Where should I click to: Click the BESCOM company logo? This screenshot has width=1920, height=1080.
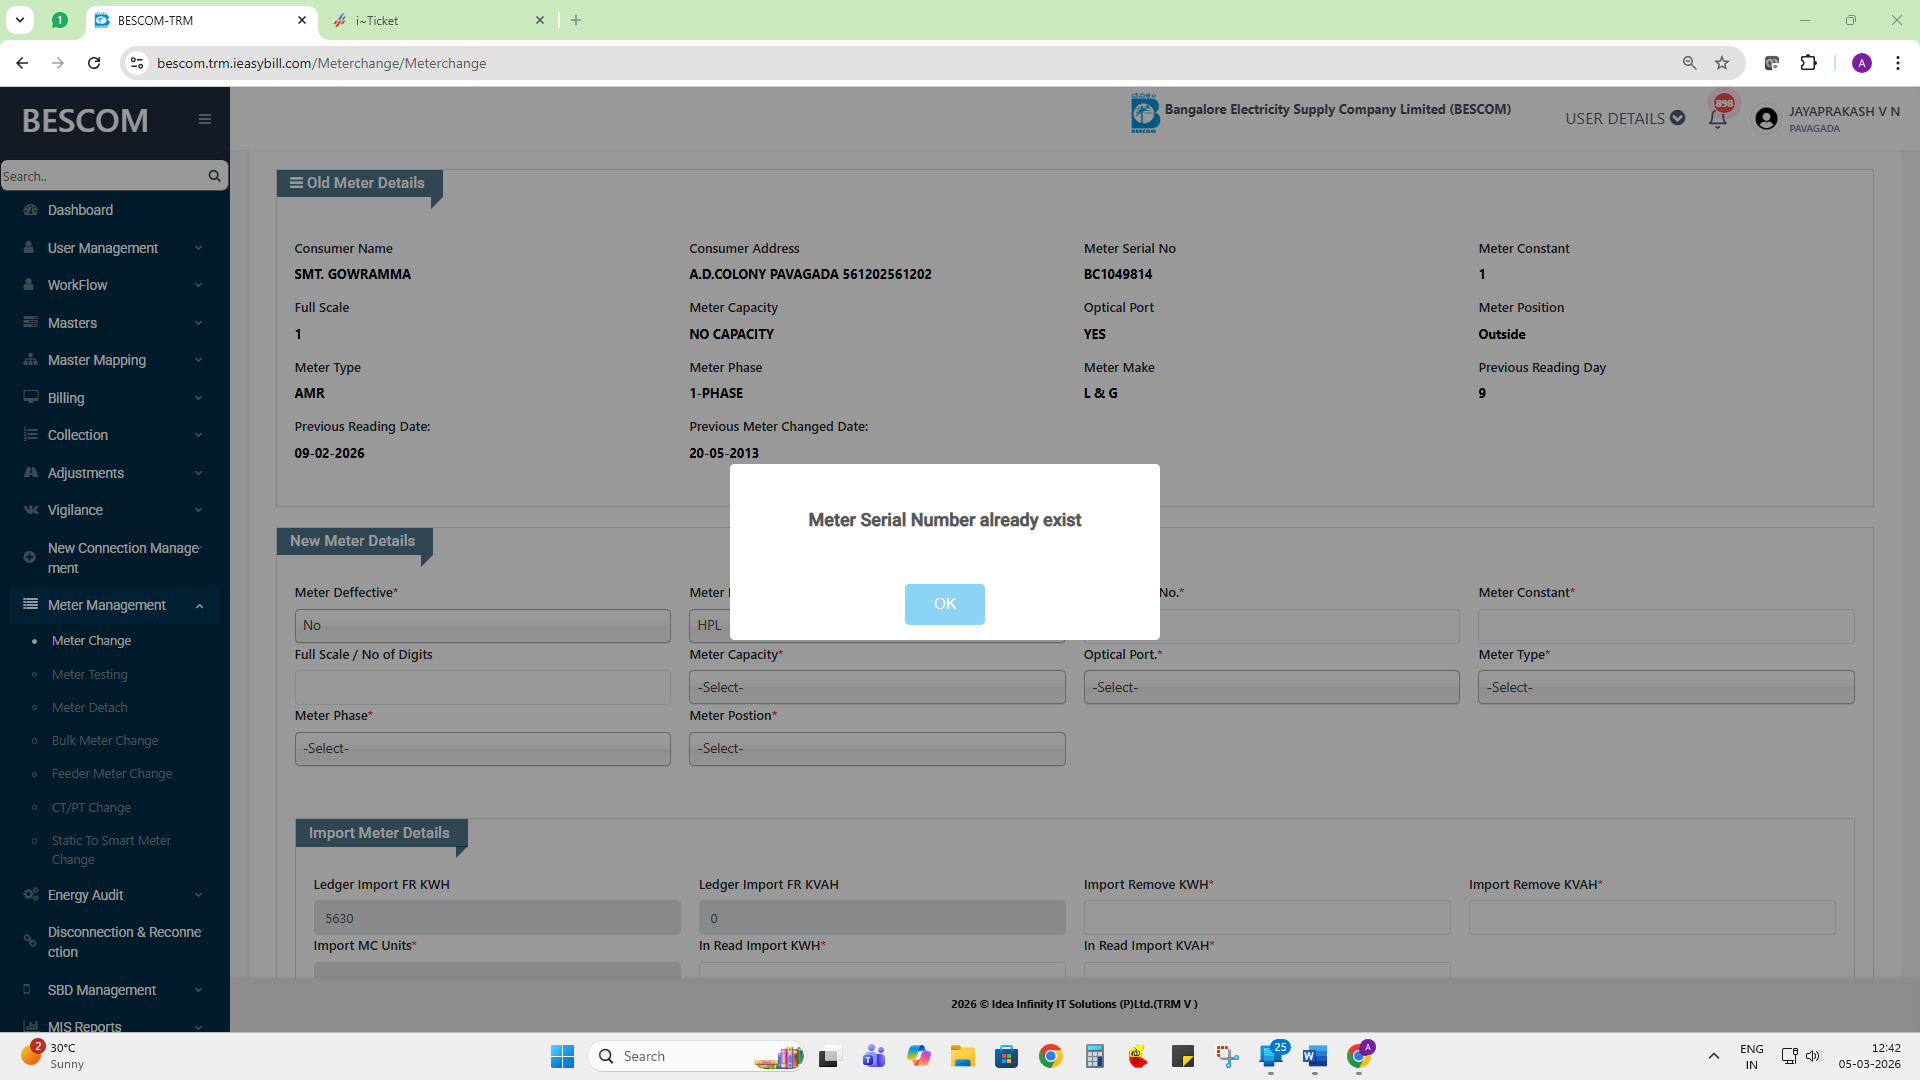point(1144,114)
